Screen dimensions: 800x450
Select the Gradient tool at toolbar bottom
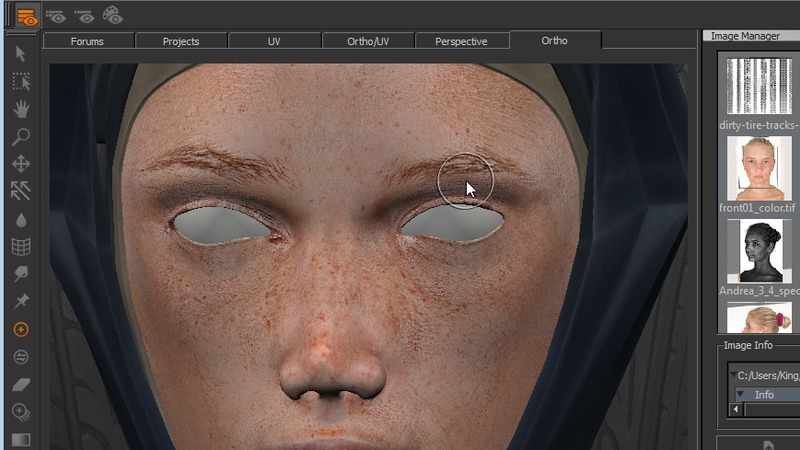coord(20,439)
